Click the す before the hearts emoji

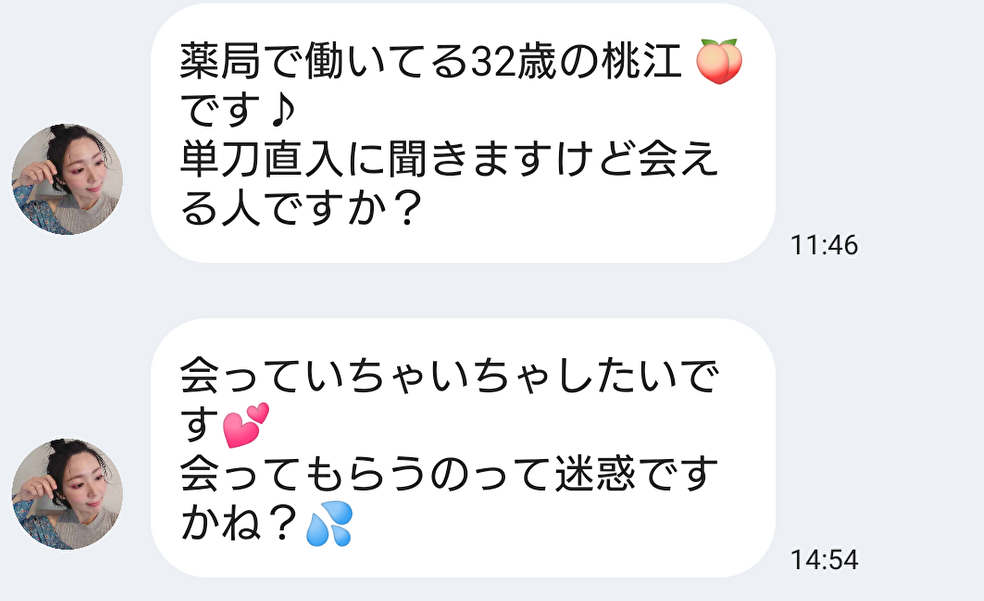pyautogui.click(x=200, y=425)
